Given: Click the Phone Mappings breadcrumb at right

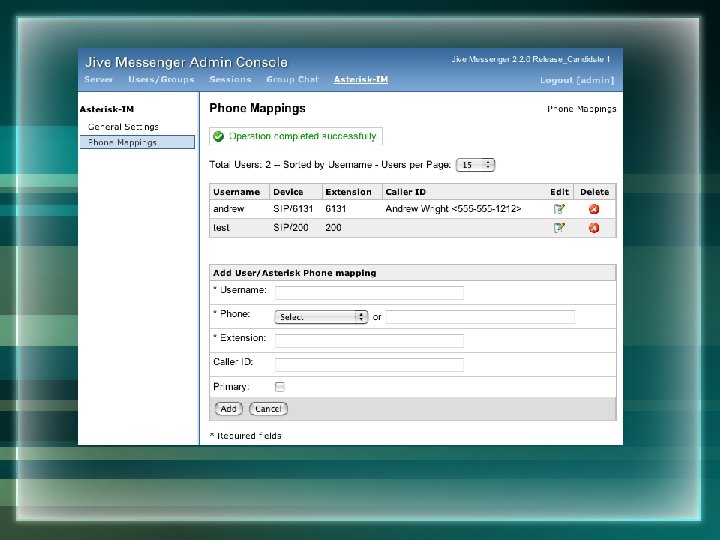Looking at the screenshot, I should [x=581, y=109].
